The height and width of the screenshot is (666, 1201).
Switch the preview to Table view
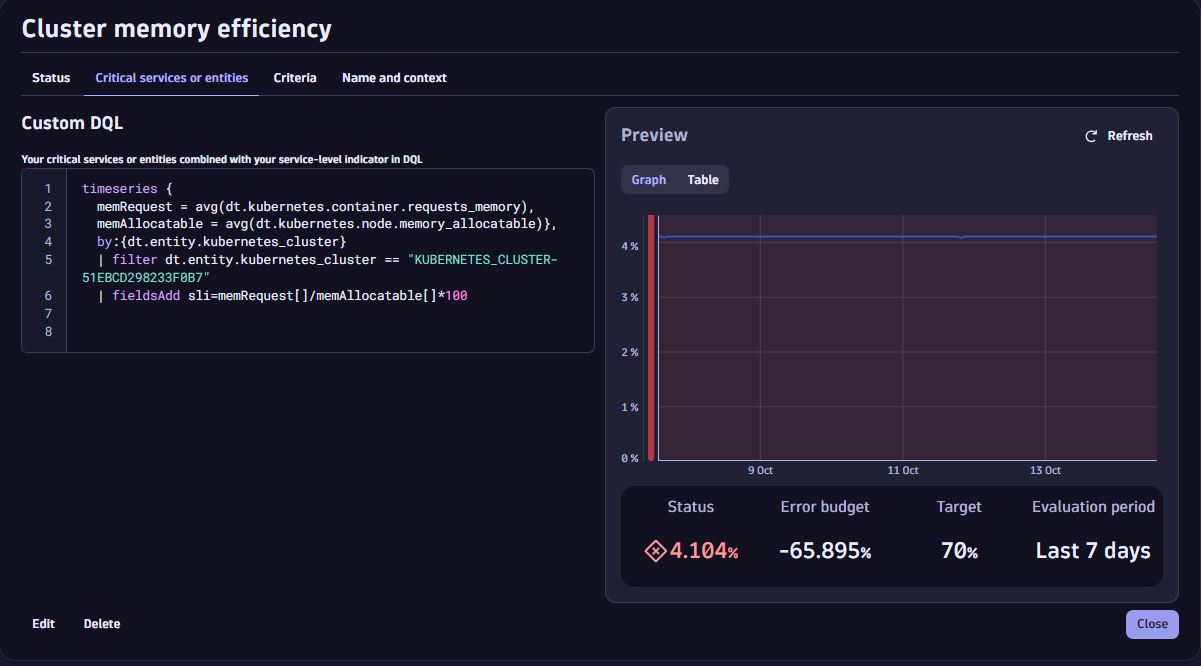pyautogui.click(x=702, y=179)
